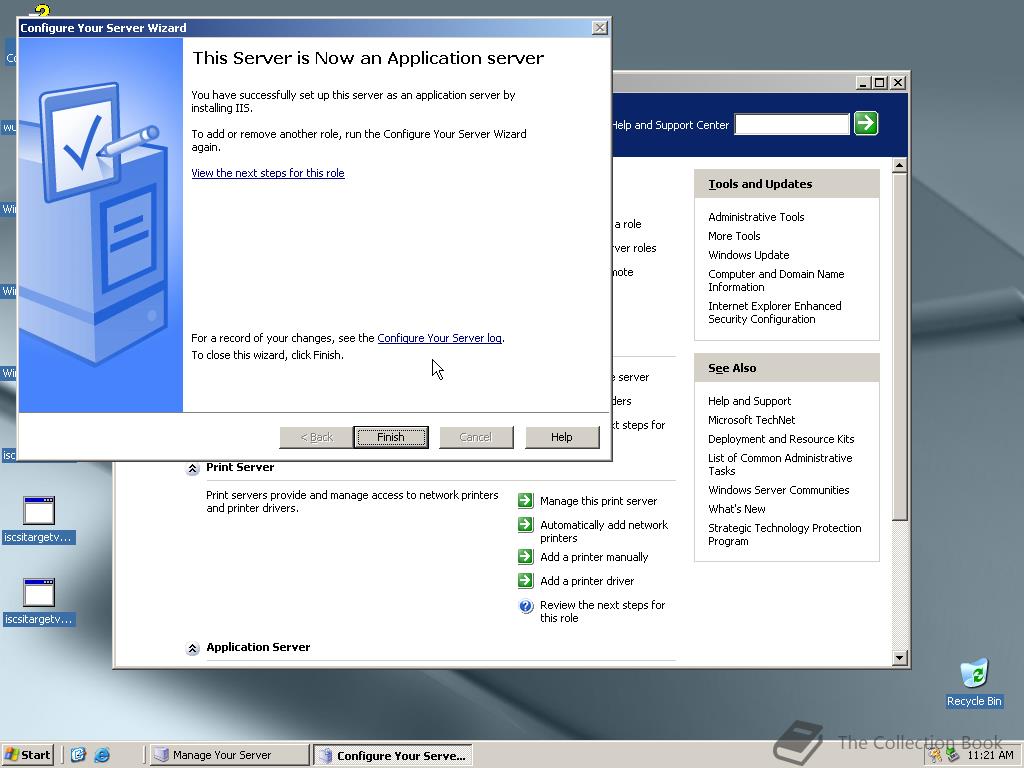This screenshot has height=768, width=1024.
Task: Close the Configure Your Server Wizard dialog
Action: pyautogui.click(x=600, y=27)
